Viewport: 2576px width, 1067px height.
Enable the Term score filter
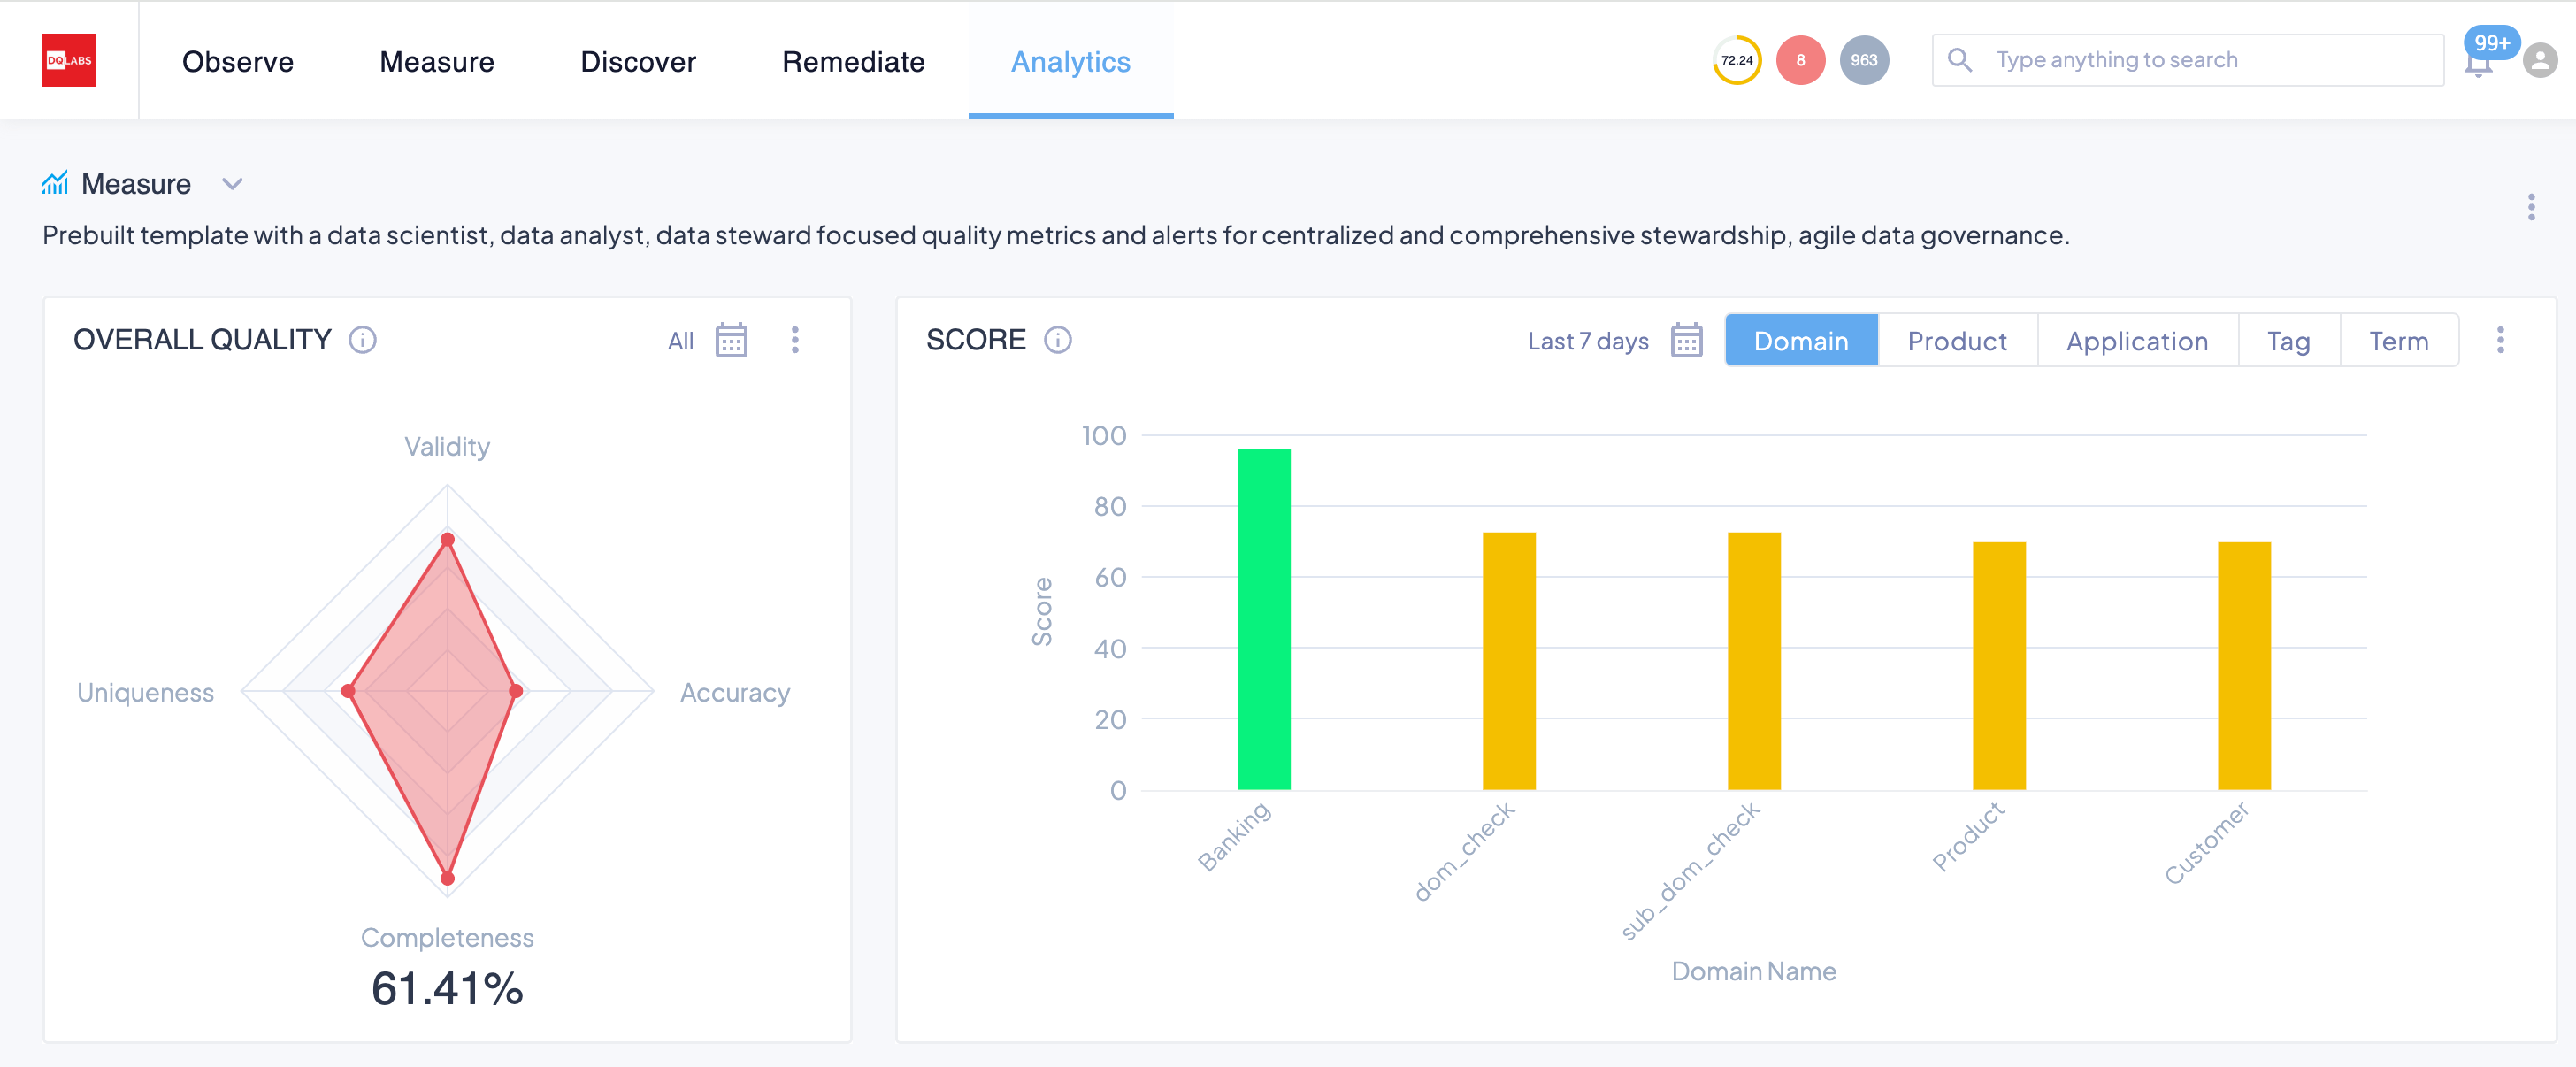(2400, 340)
